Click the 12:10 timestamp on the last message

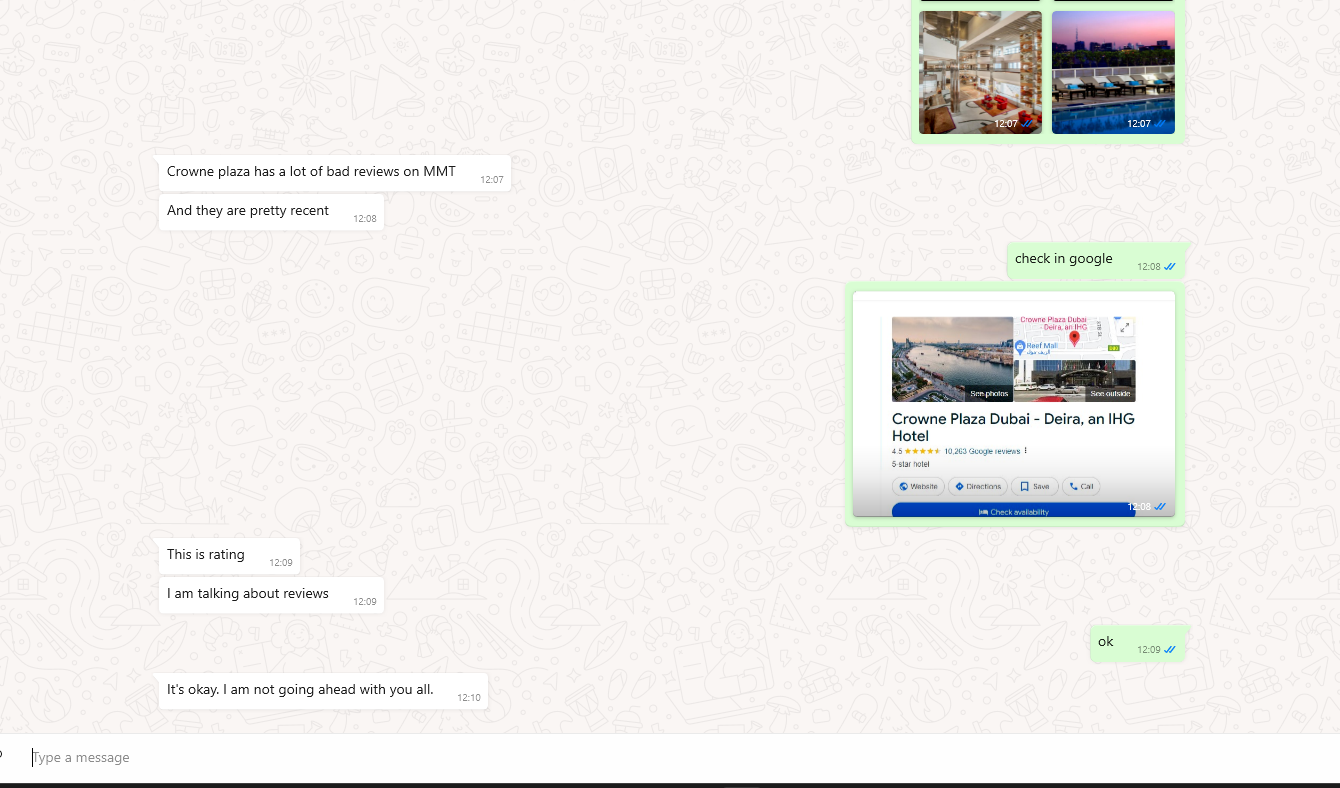(469, 697)
